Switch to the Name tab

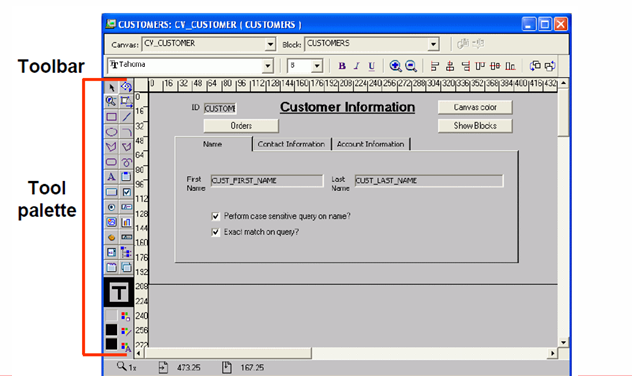pos(213,144)
